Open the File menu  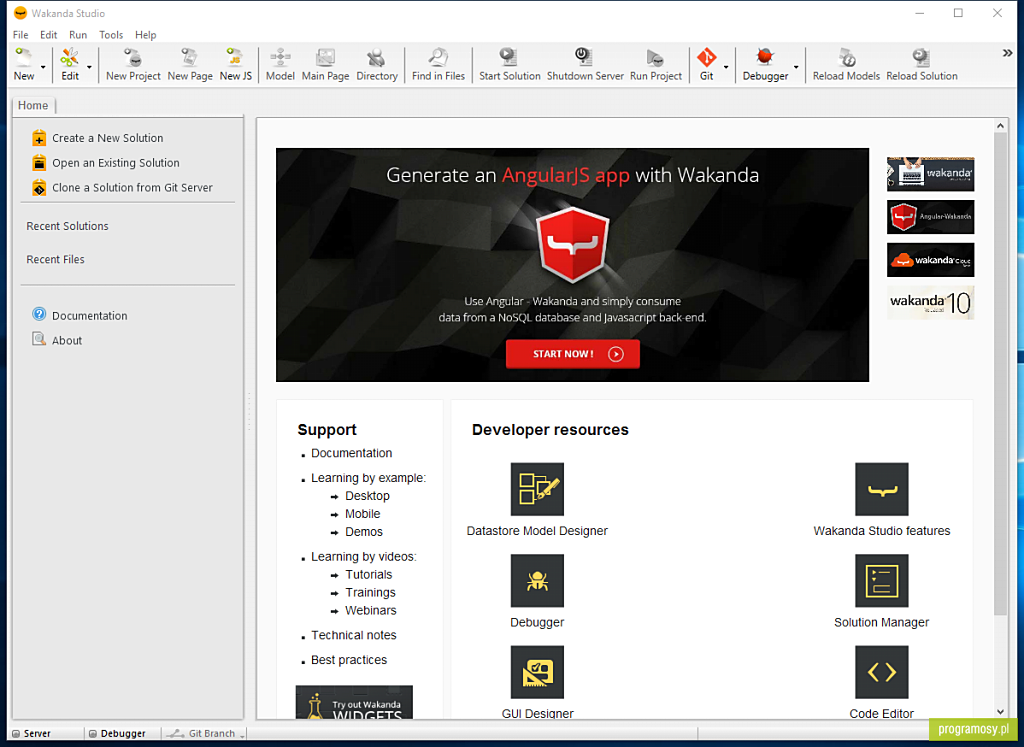20,35
